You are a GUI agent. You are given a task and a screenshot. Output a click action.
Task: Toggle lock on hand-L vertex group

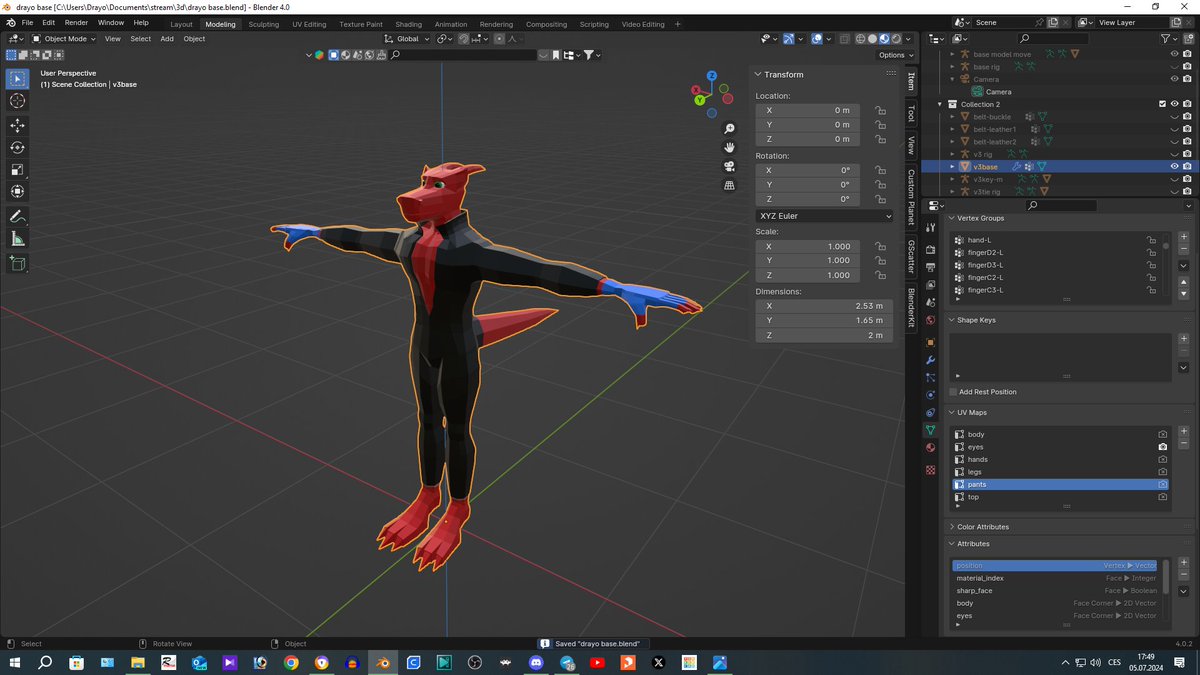(1153, 240)
